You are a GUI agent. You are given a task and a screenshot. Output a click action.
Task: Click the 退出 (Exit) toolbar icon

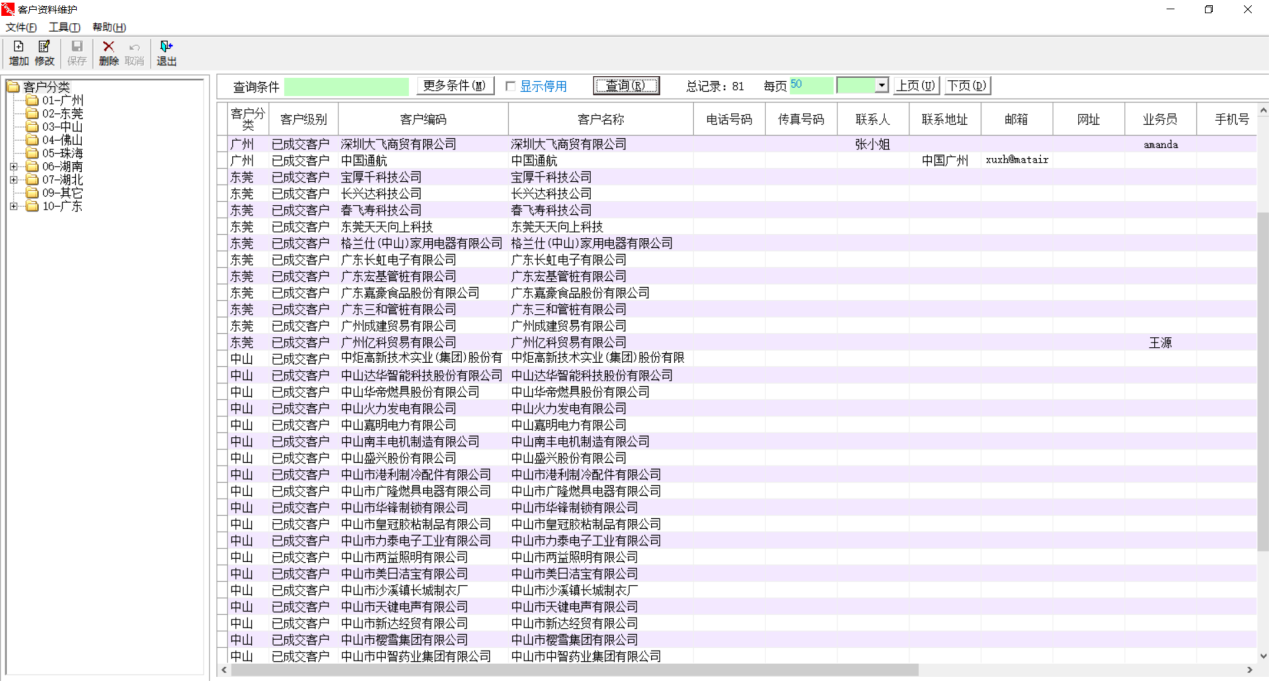[166, 47]
